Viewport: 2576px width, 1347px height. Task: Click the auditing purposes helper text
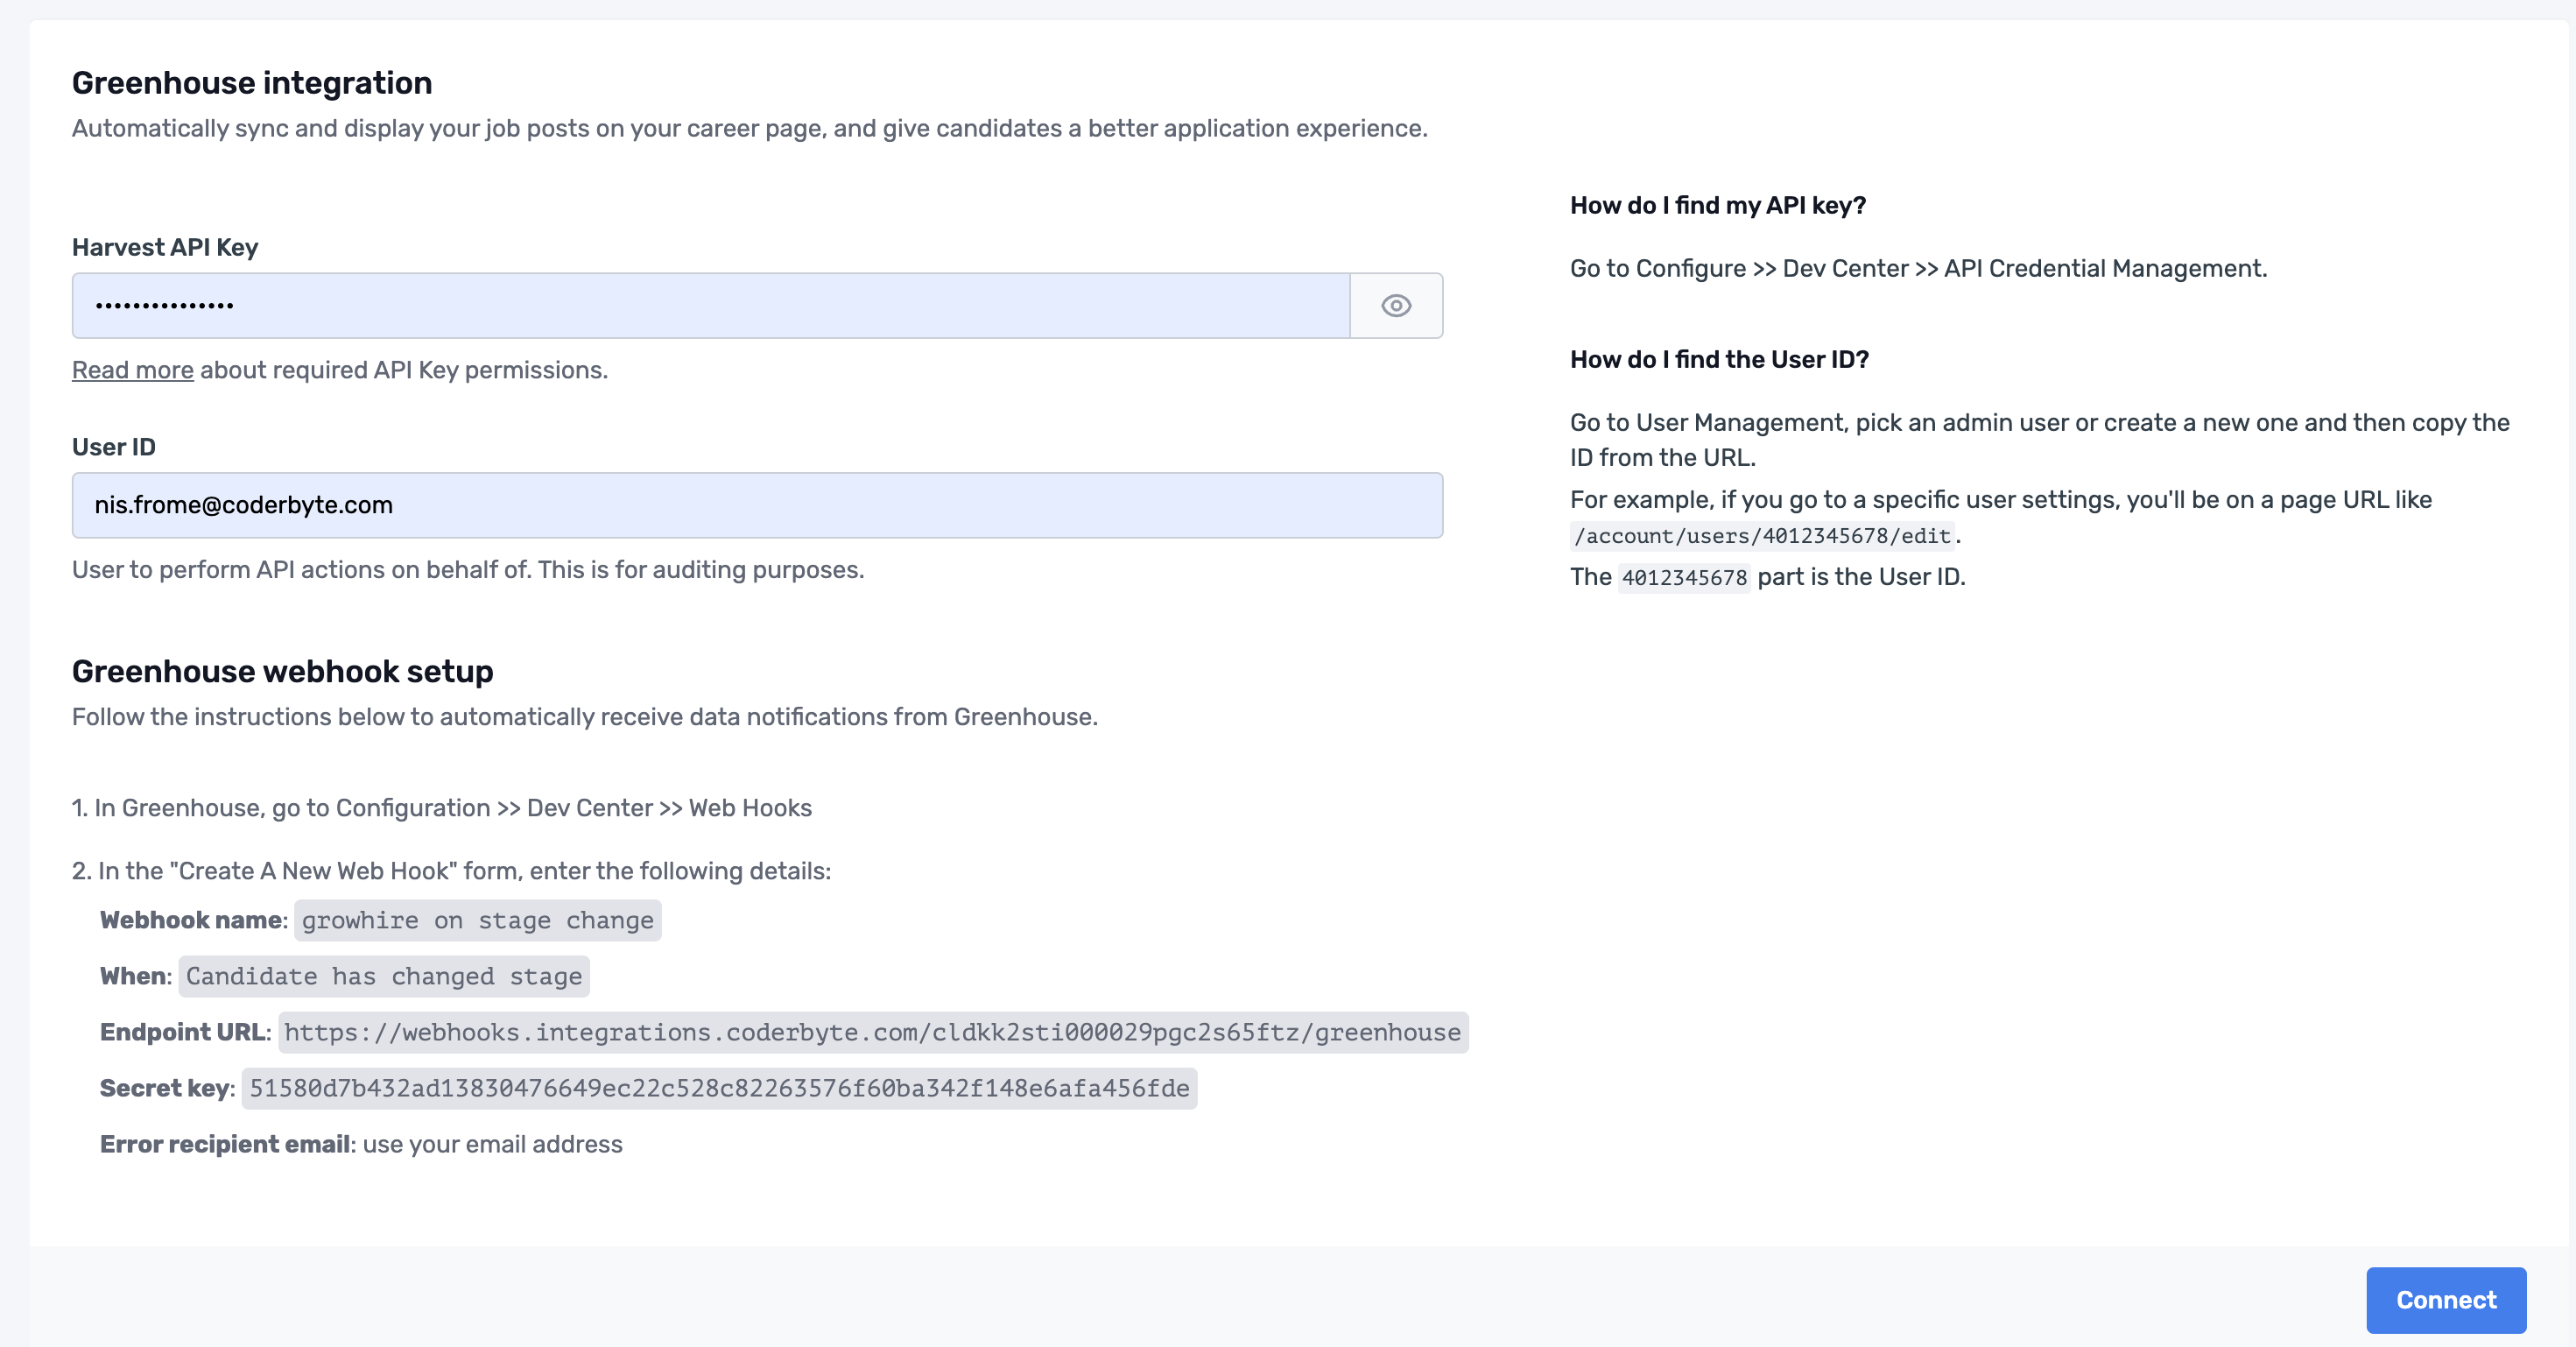(x=467, y=570)
